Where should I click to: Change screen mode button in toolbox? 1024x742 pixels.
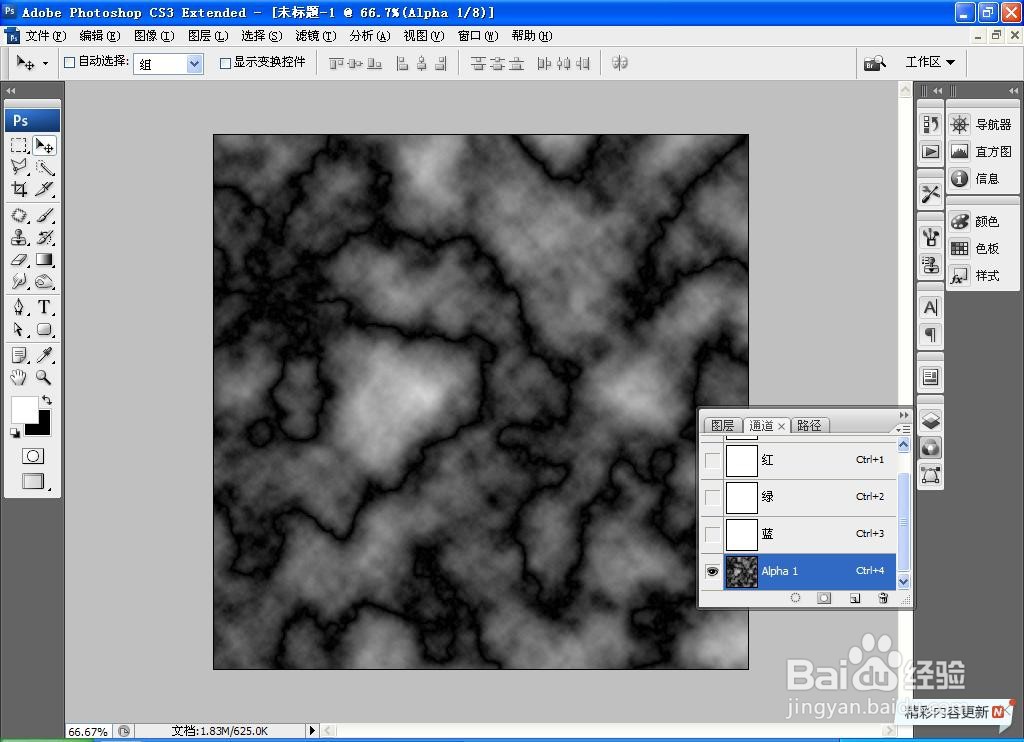pyautogui.click(x=34, y=481)
